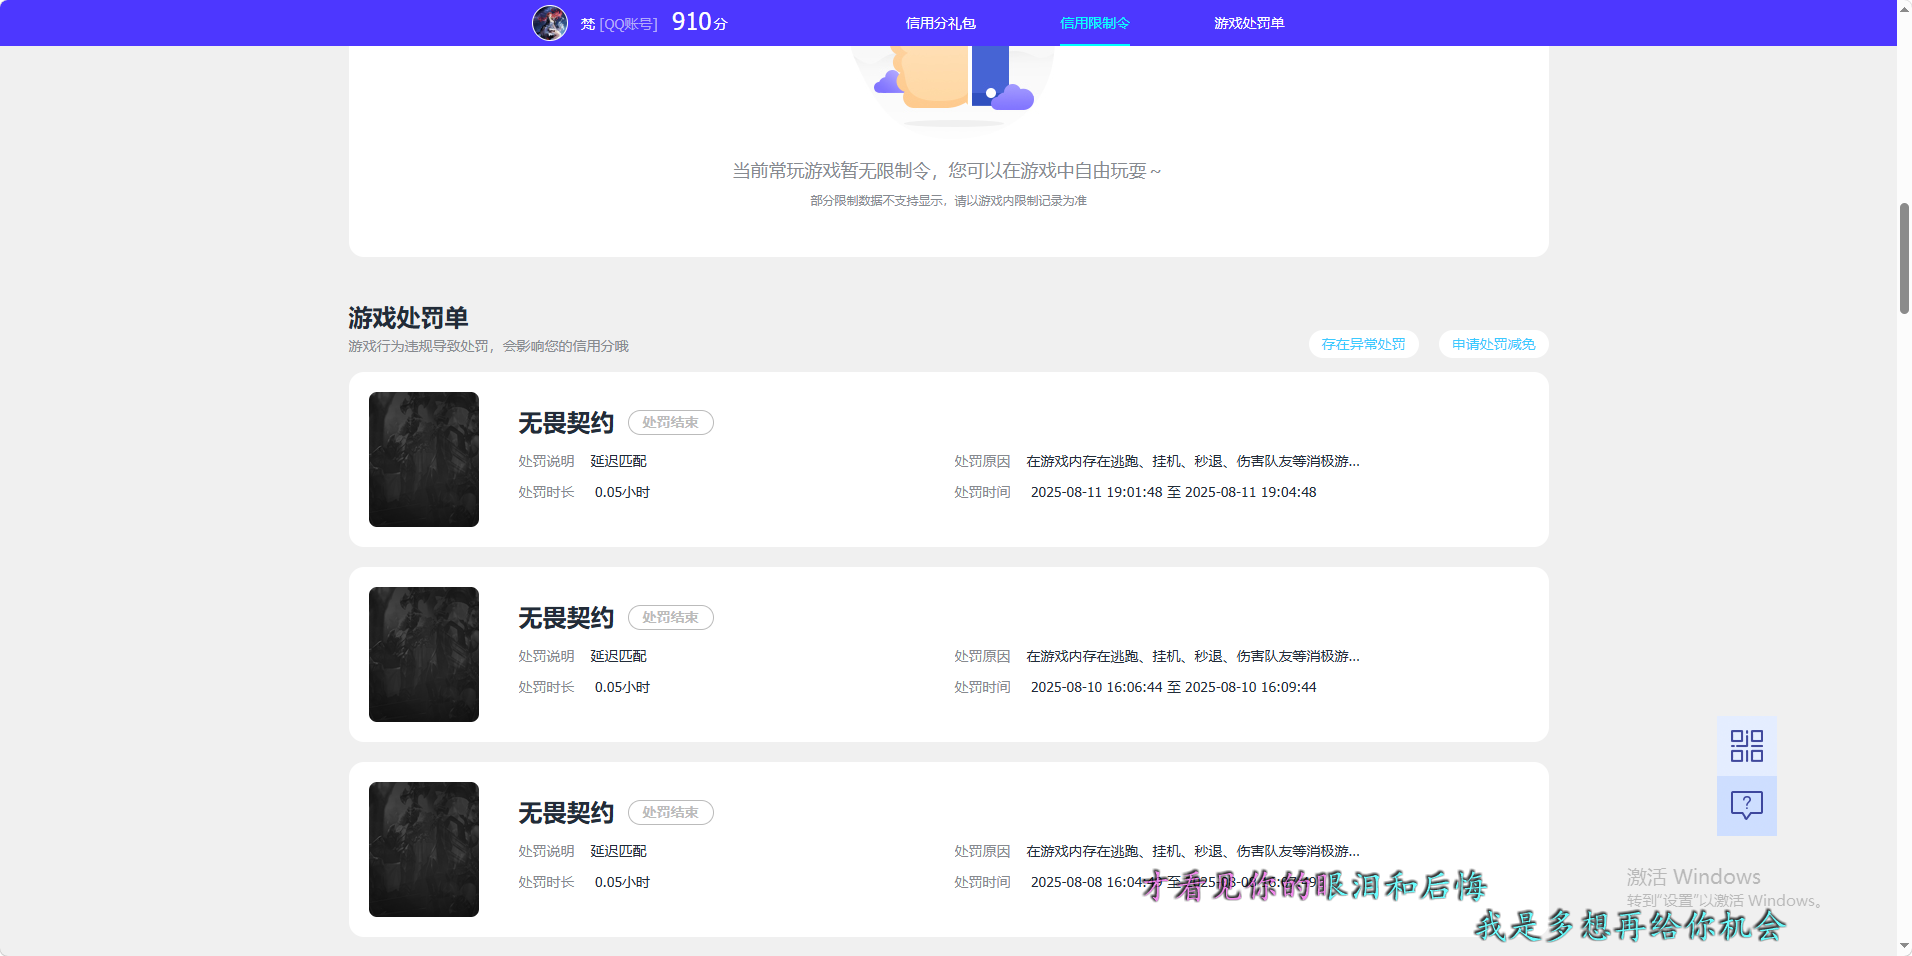Open game thumbnail of 2025-08-10 penalty
The height and width of the screenshot is (956, 1912).
[x=424, y=654]
